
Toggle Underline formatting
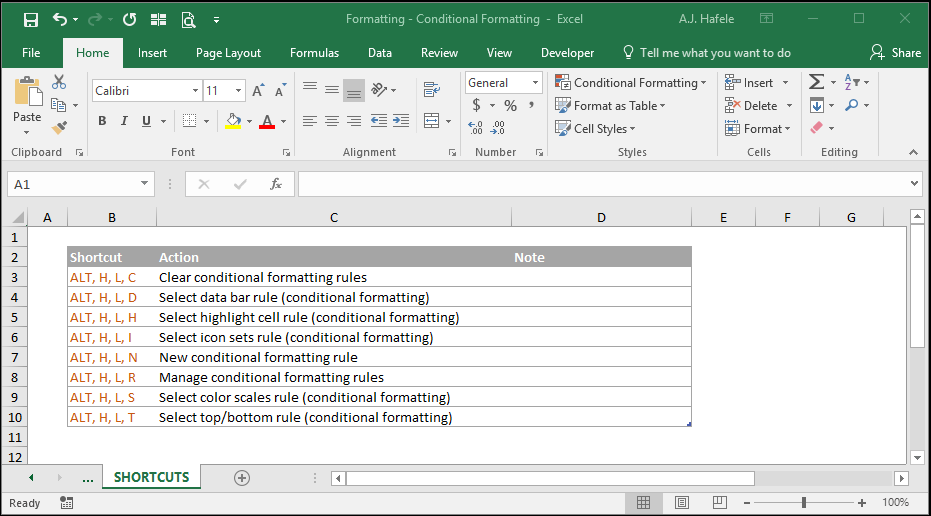(146, 121)
